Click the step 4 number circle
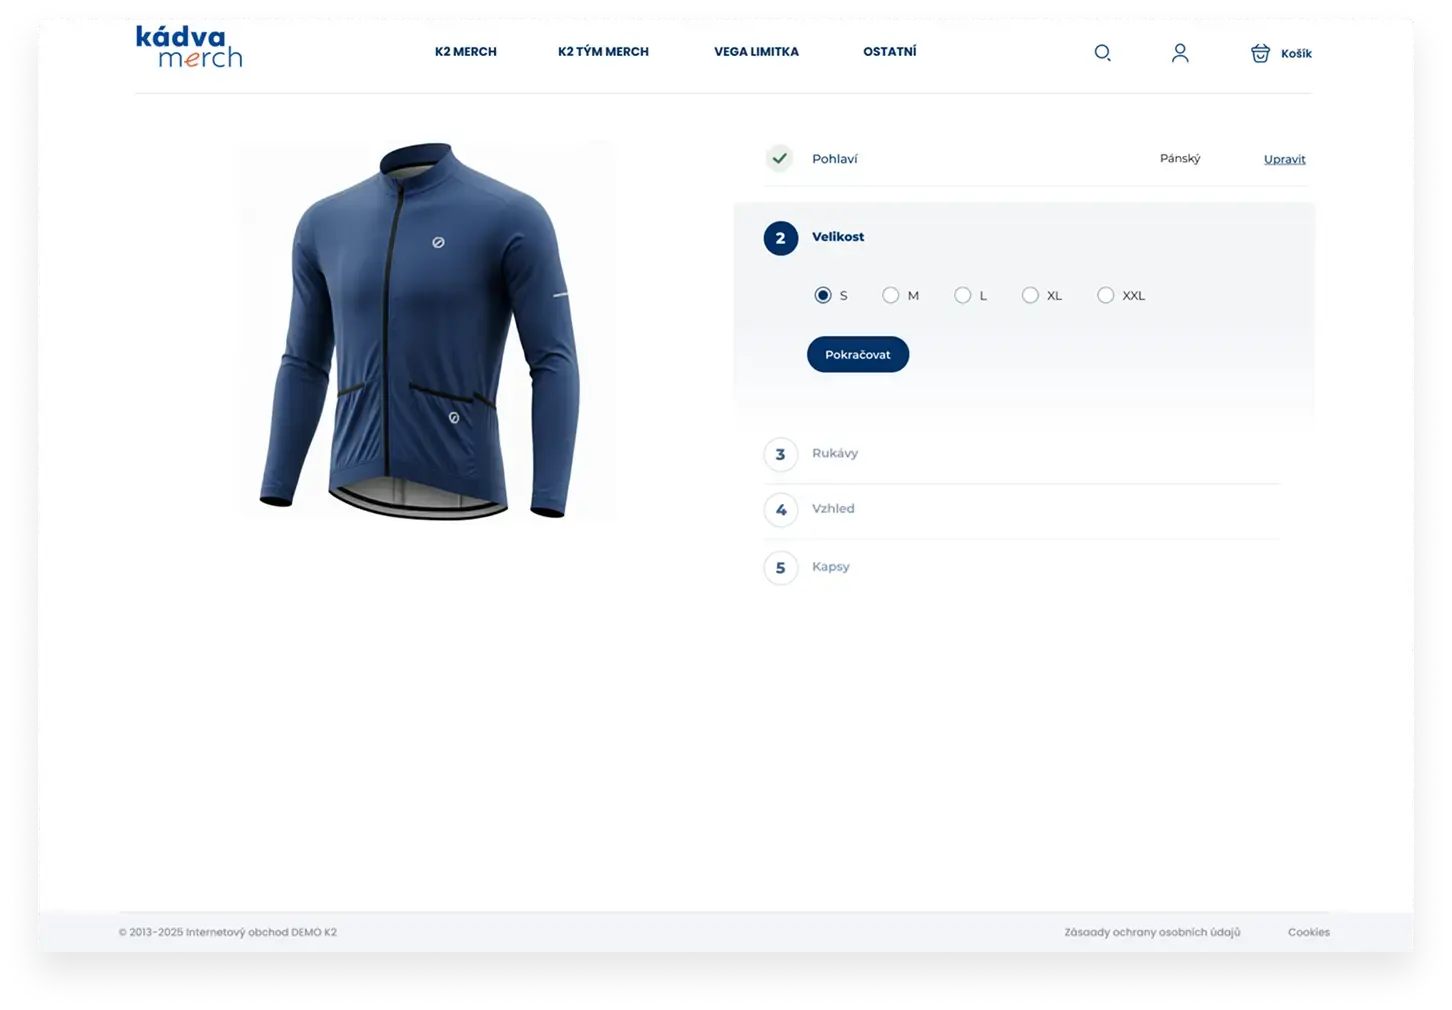1452x1010 pixels. point(780,510)
